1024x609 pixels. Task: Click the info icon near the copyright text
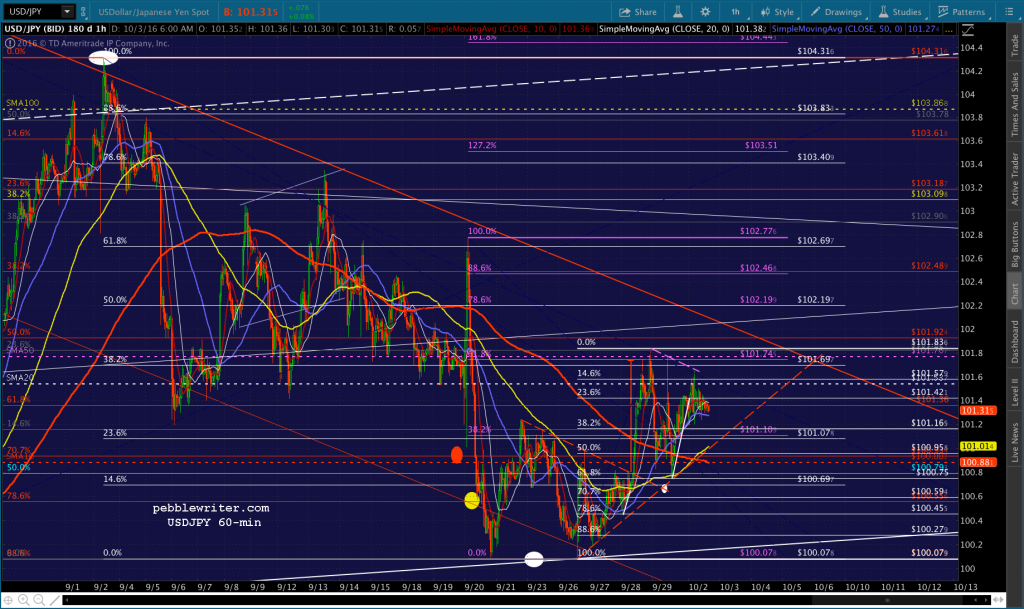[10, 43]
